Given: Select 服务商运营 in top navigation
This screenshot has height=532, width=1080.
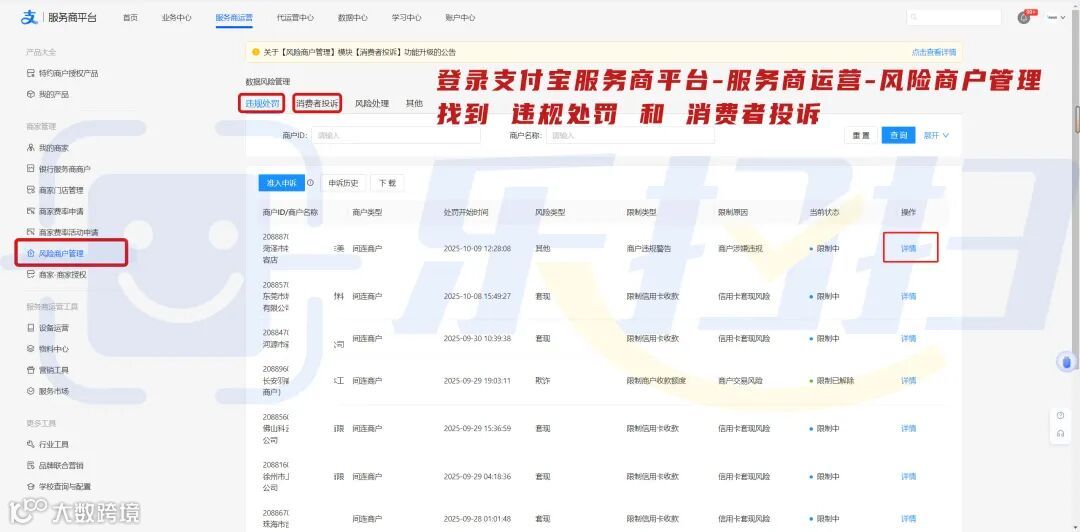Looking at the screenshot, I should 234,18.
